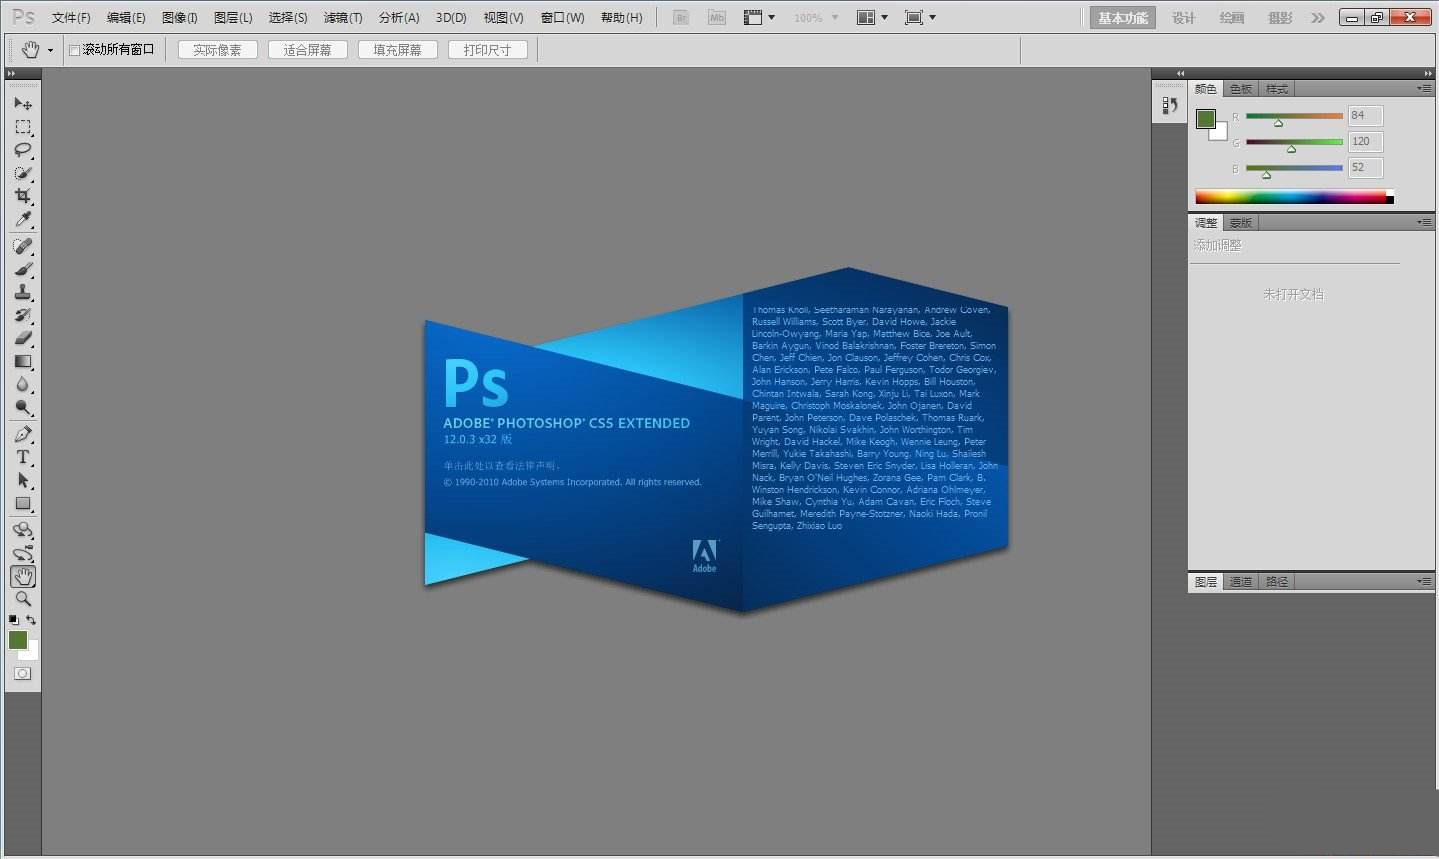The image size is (1439, 859).
Task: Open the 文件(F) menu
Action: pos(71,17)
